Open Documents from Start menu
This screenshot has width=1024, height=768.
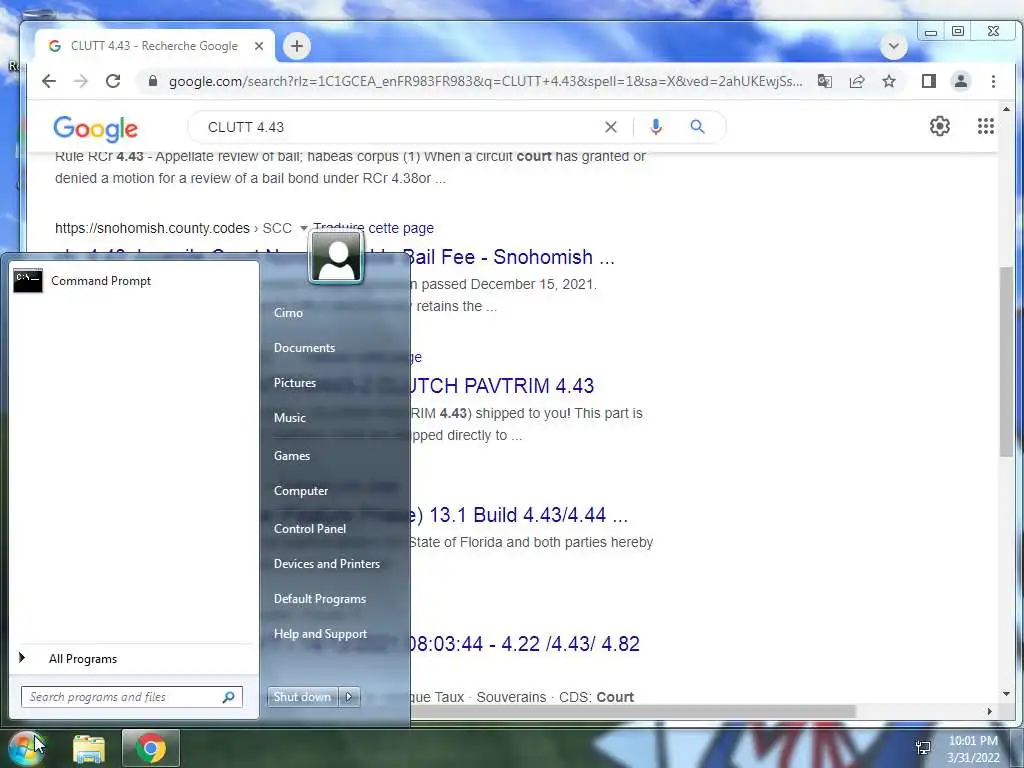[x=304, y=347]
